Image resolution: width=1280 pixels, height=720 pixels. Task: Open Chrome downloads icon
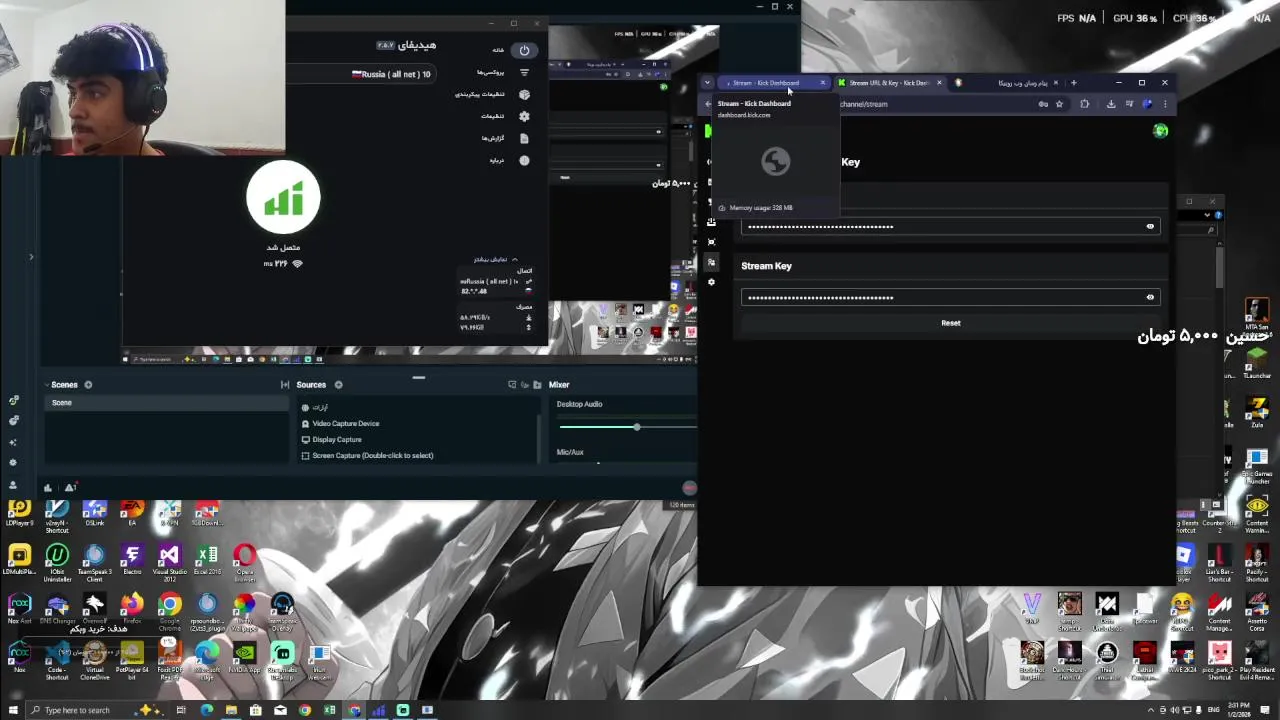1111,104
